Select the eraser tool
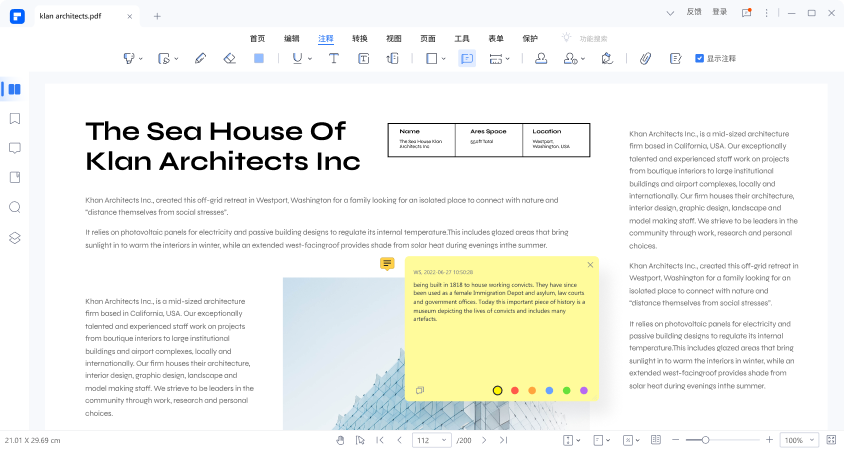Viewport: 844px width, 450px height. click(x=230, y=58)
